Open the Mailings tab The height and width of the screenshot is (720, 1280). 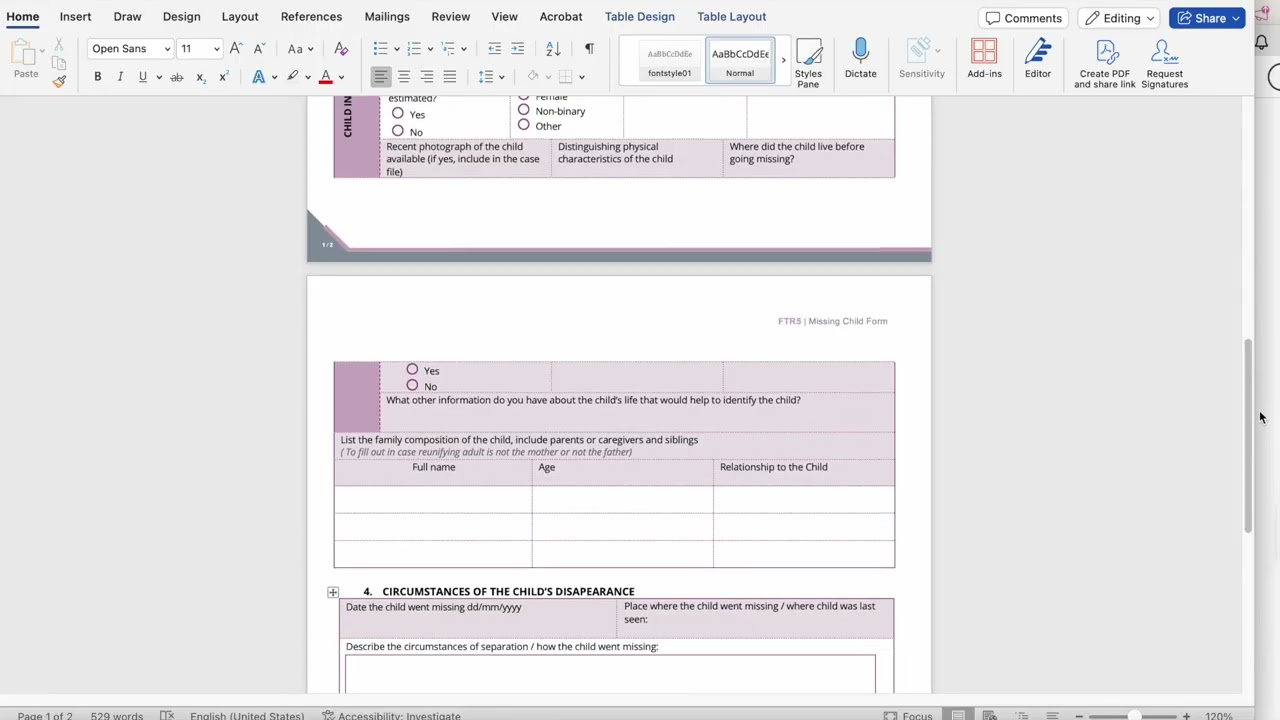(x=387, y=16)
